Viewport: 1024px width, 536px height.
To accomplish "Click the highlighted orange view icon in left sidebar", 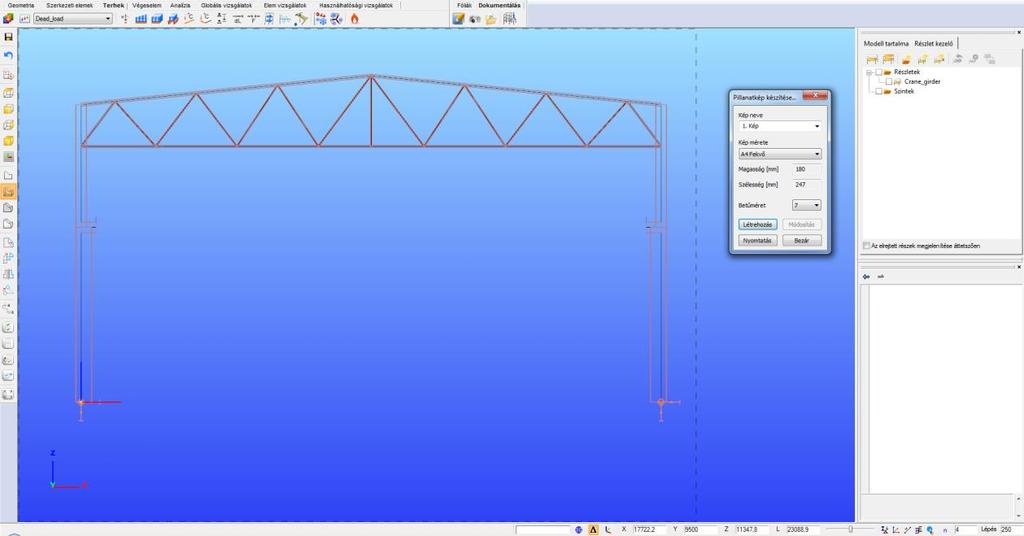I will click(8, 191).
